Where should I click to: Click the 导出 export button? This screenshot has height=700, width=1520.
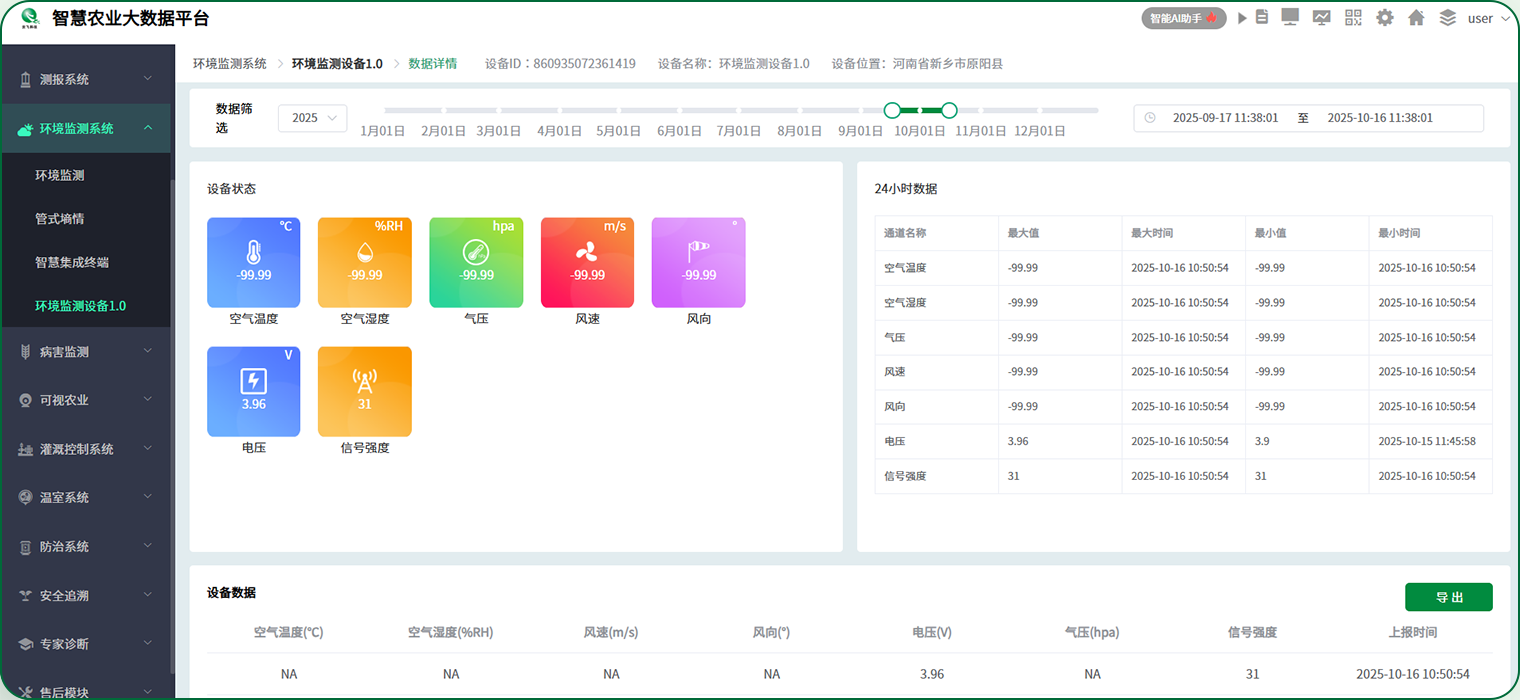coord(1448,596)
